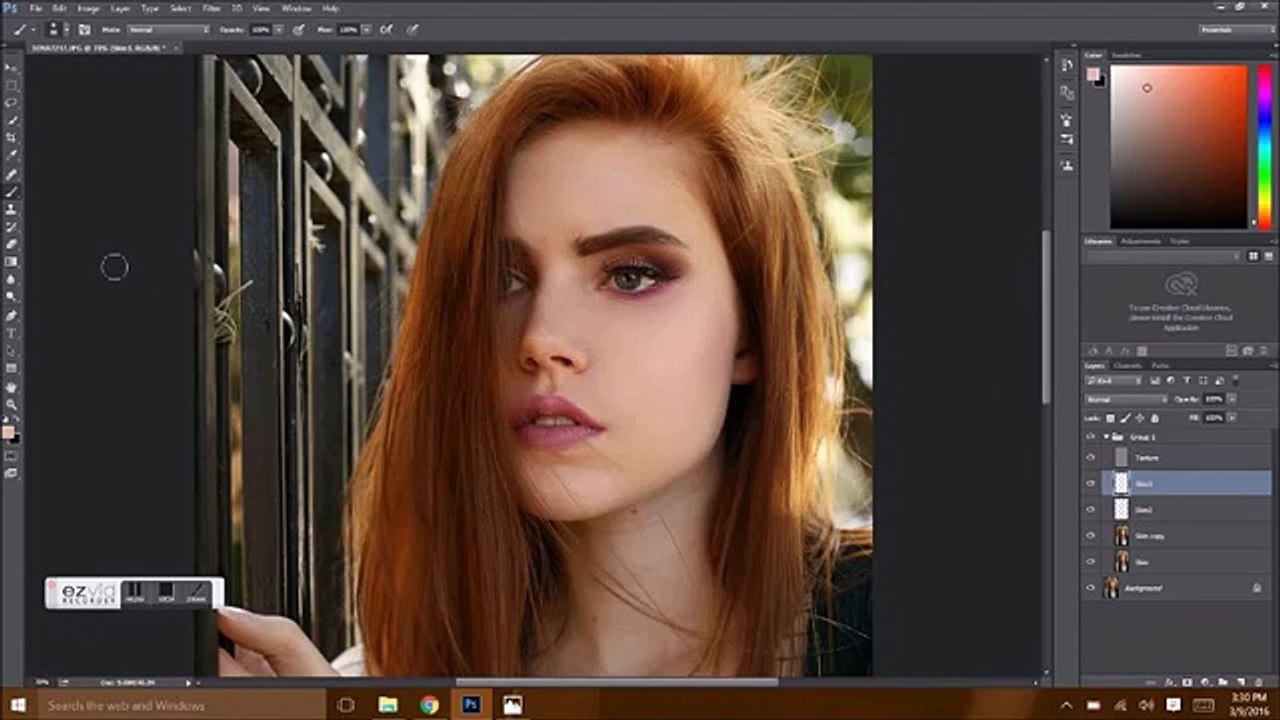Open the brush Flow slider dropdown

[x=367, y=30]
